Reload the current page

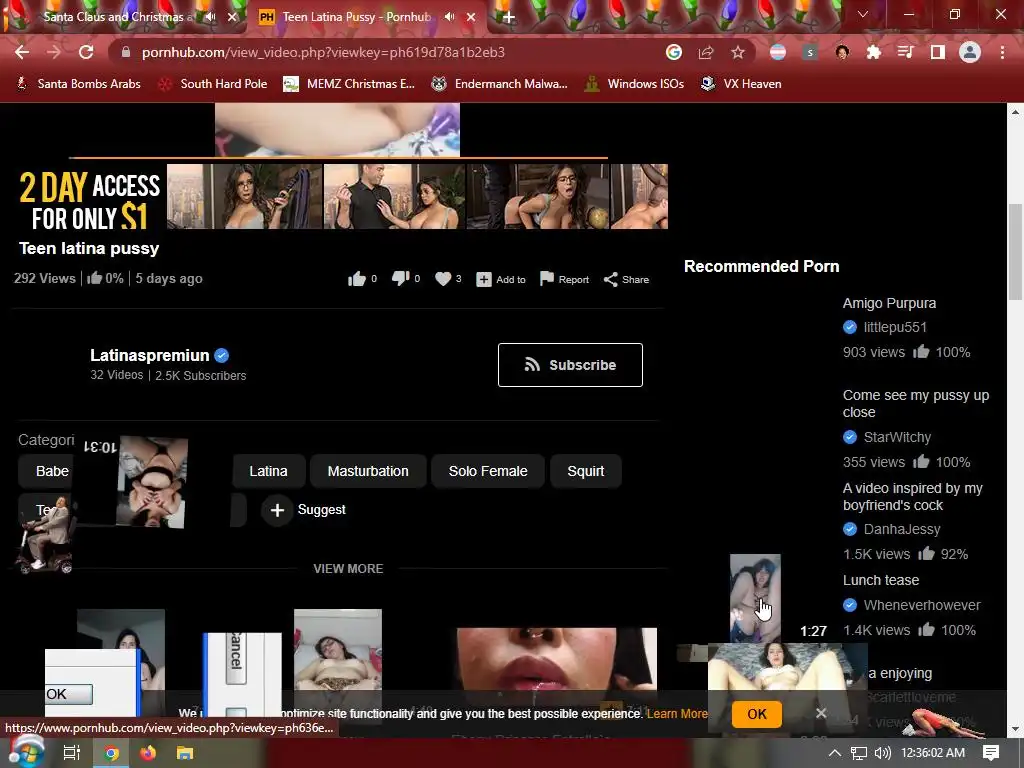coord(86,52)
